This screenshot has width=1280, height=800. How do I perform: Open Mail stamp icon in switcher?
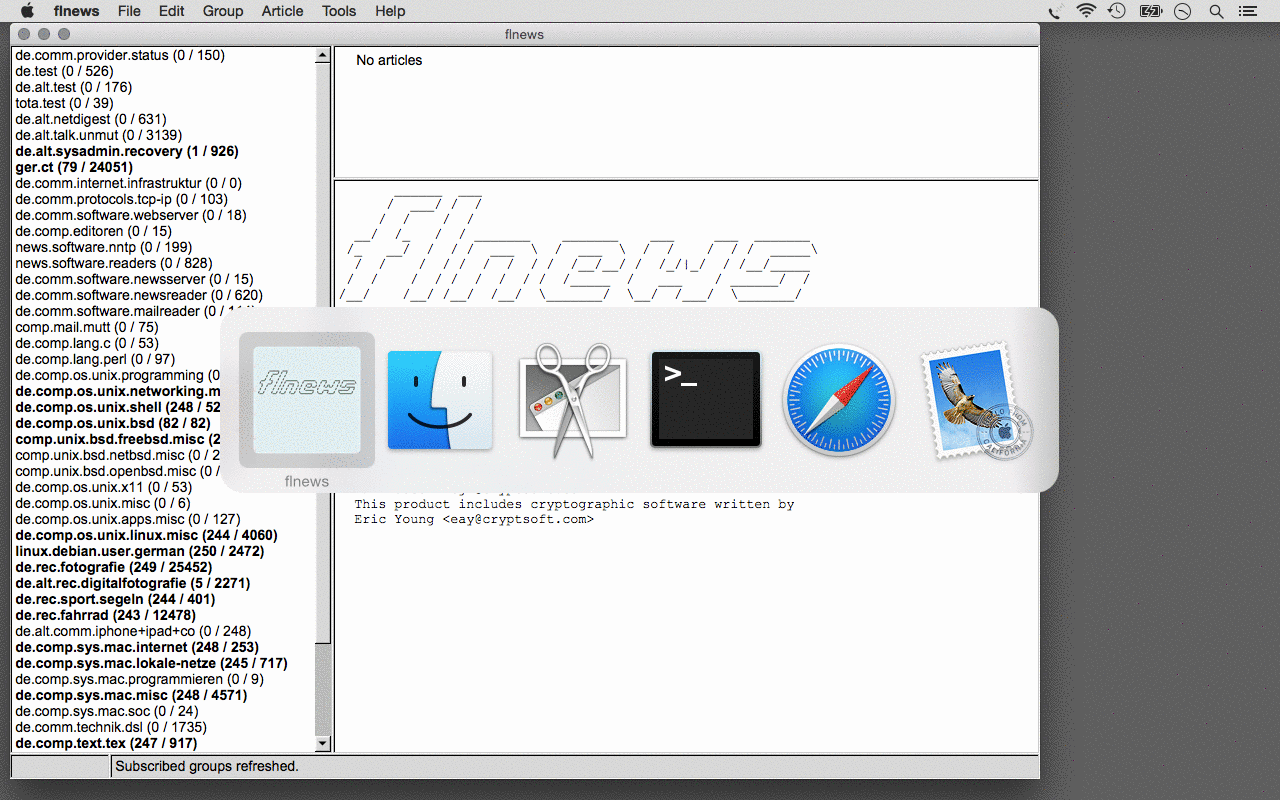[972, 399]
